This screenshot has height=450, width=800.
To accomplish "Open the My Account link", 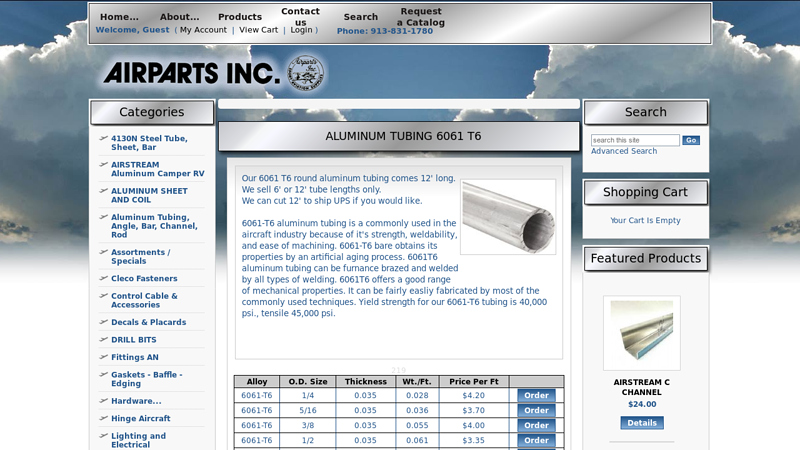I will pyautogui.click(x=203, y=30).
